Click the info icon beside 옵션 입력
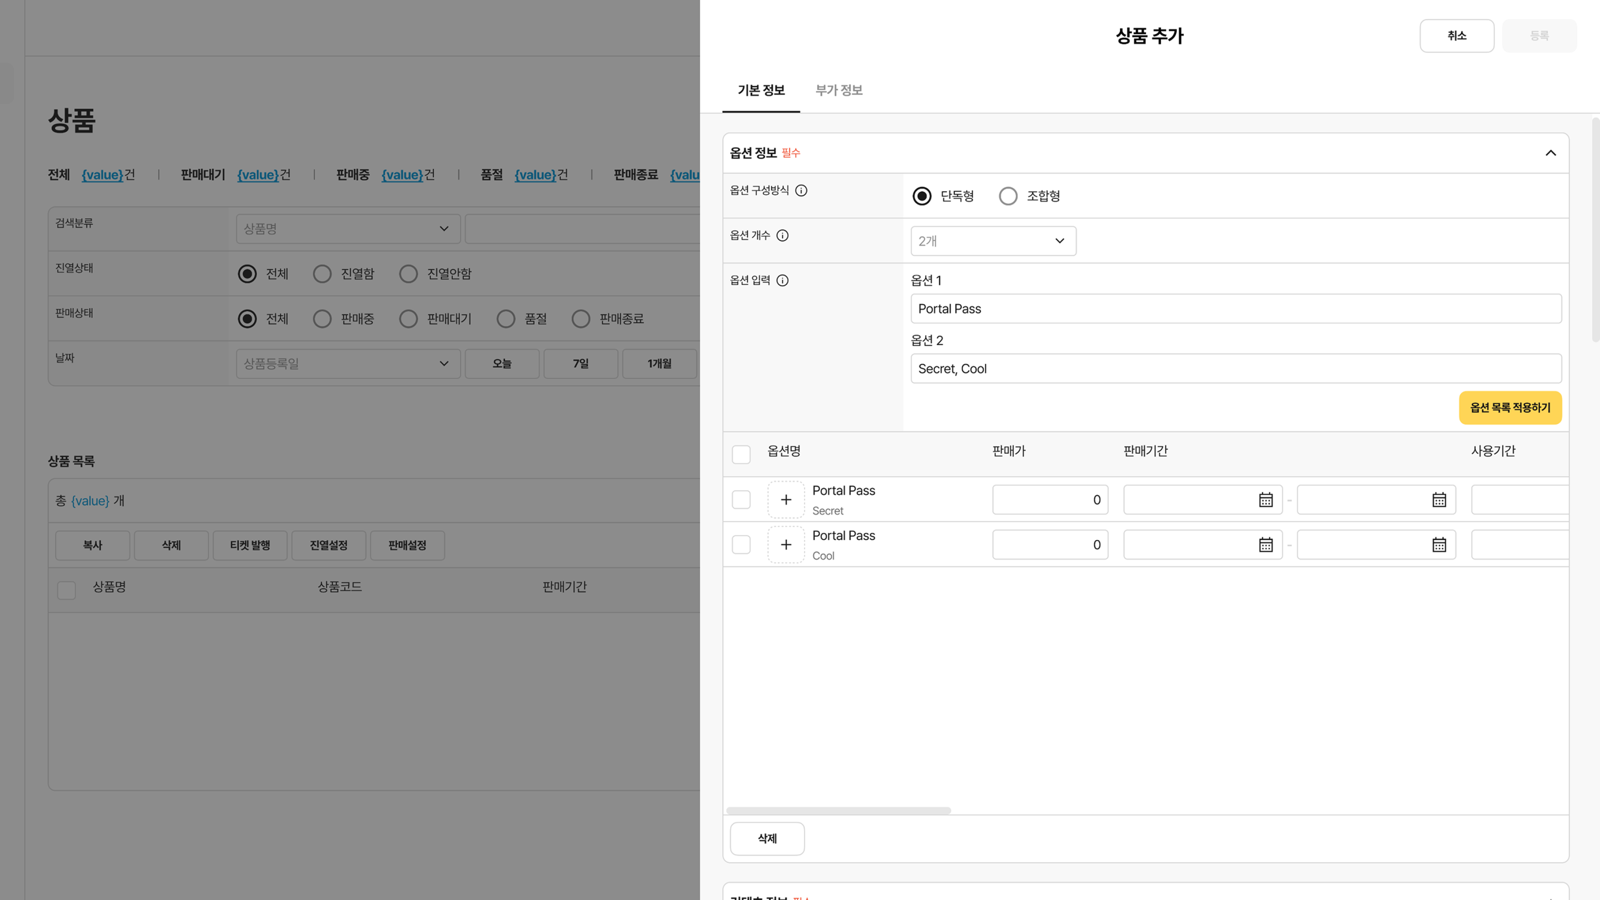Image resolution: width=1600 pixels, height=900 pixels. click(783, 281)
